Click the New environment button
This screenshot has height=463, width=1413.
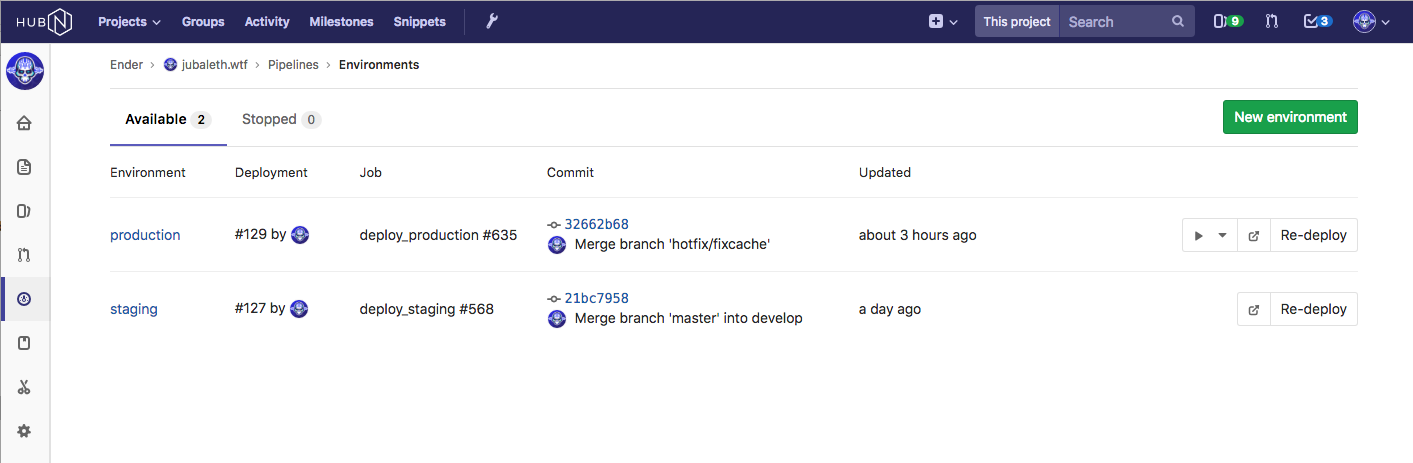(x=1290, y=117)
